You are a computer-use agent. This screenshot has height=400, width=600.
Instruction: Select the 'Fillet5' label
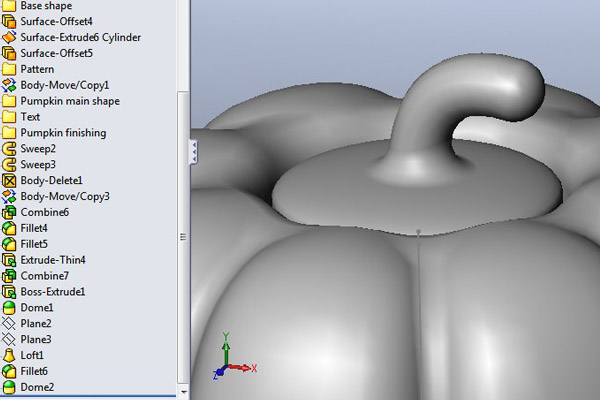click(34, 244)
